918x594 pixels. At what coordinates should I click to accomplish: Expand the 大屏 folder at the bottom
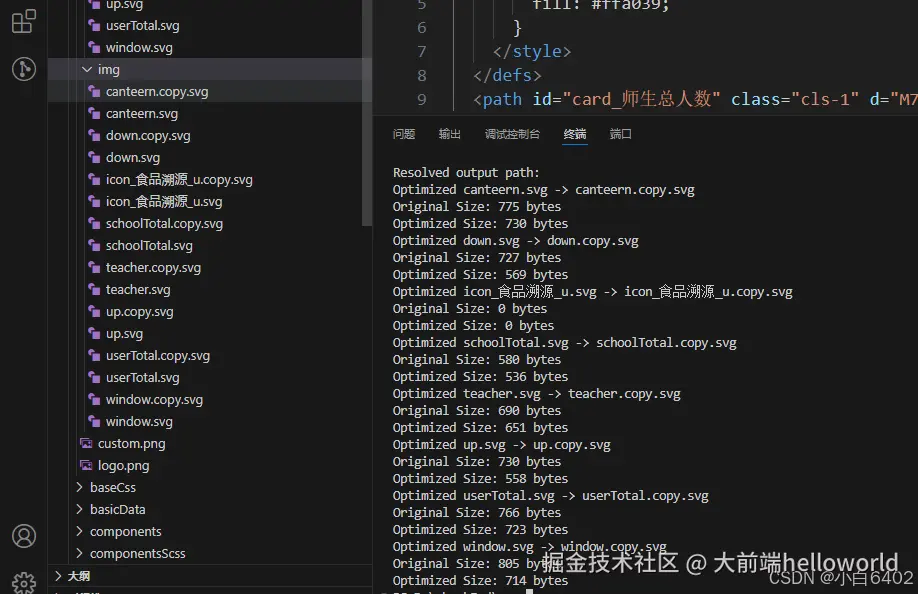[78, 576]
